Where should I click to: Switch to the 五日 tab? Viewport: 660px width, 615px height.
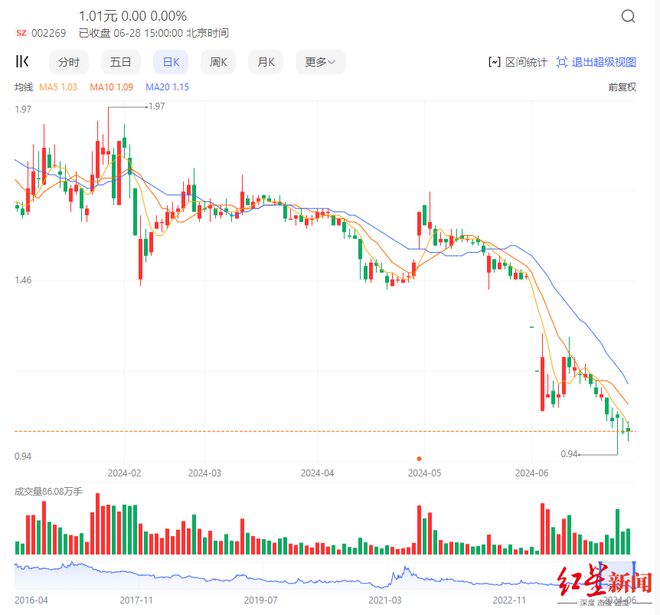(120, 62)
